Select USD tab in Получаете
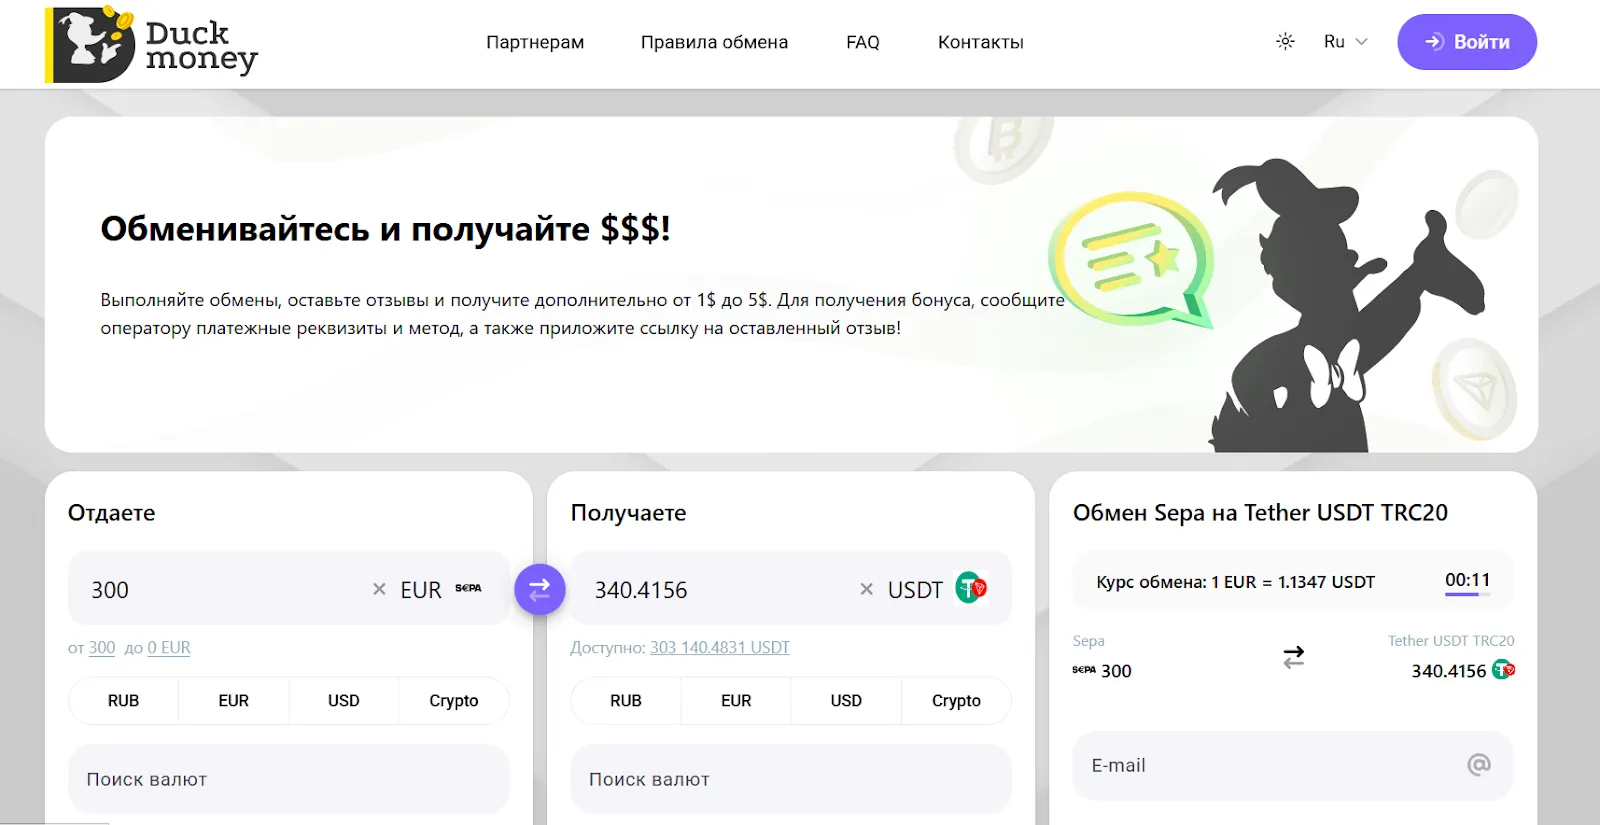1600x825 pixels. [x=846, y=701]
